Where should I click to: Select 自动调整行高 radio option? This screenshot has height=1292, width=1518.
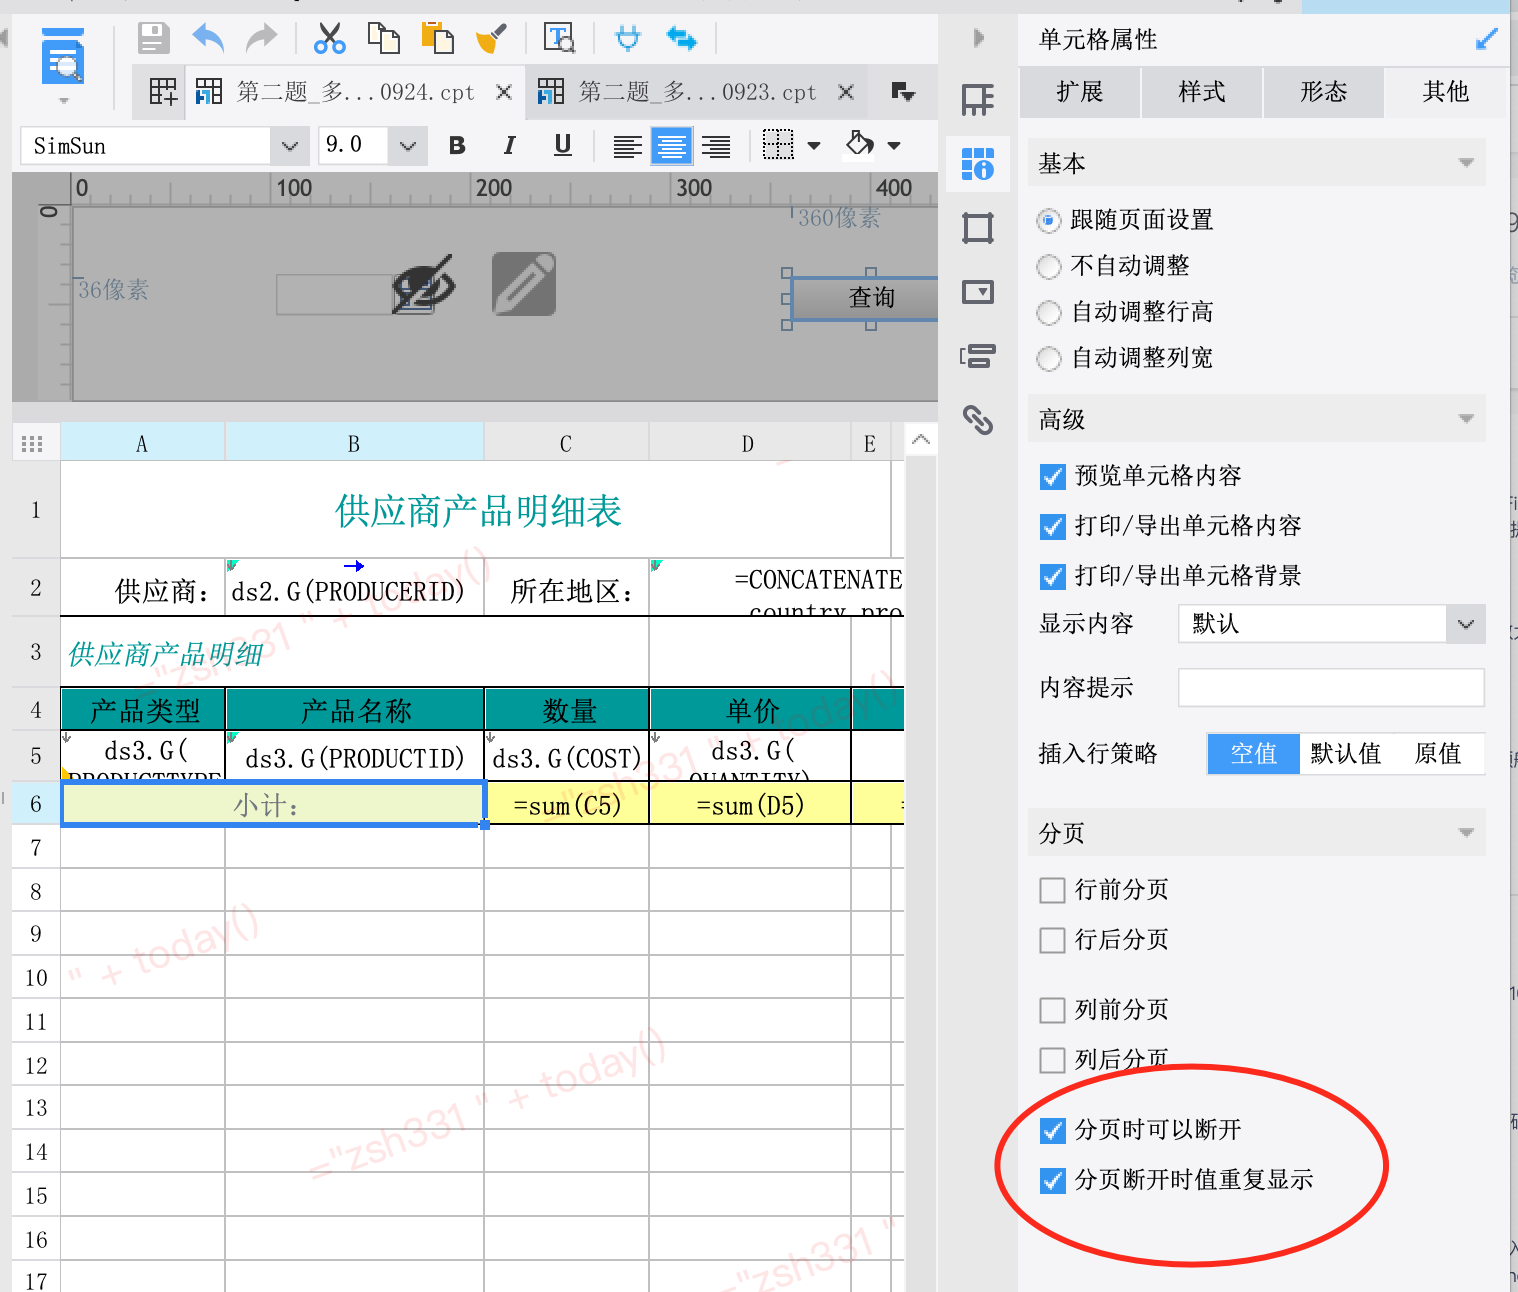click(x=1049, y=312)
